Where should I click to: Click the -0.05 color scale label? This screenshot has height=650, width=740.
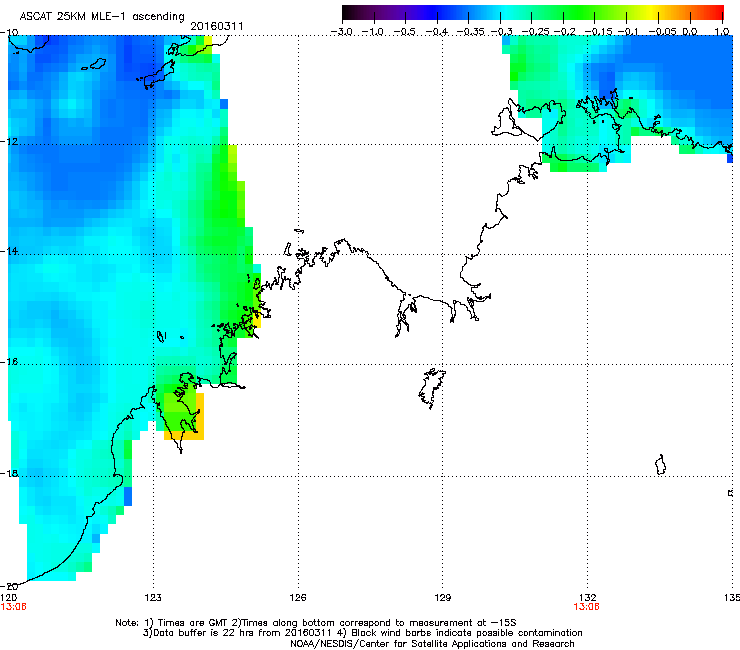click(662, 32)
